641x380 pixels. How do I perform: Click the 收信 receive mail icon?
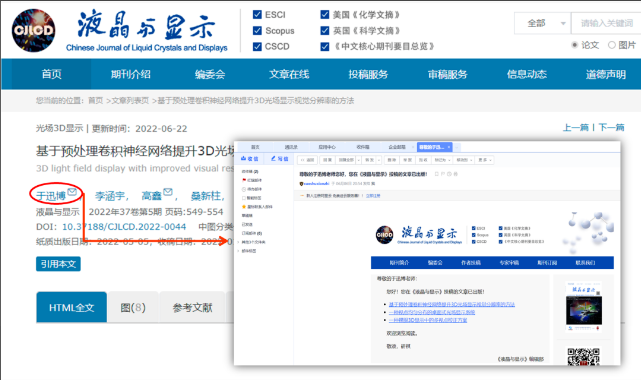pyautogui.click(x=244, y=159)
